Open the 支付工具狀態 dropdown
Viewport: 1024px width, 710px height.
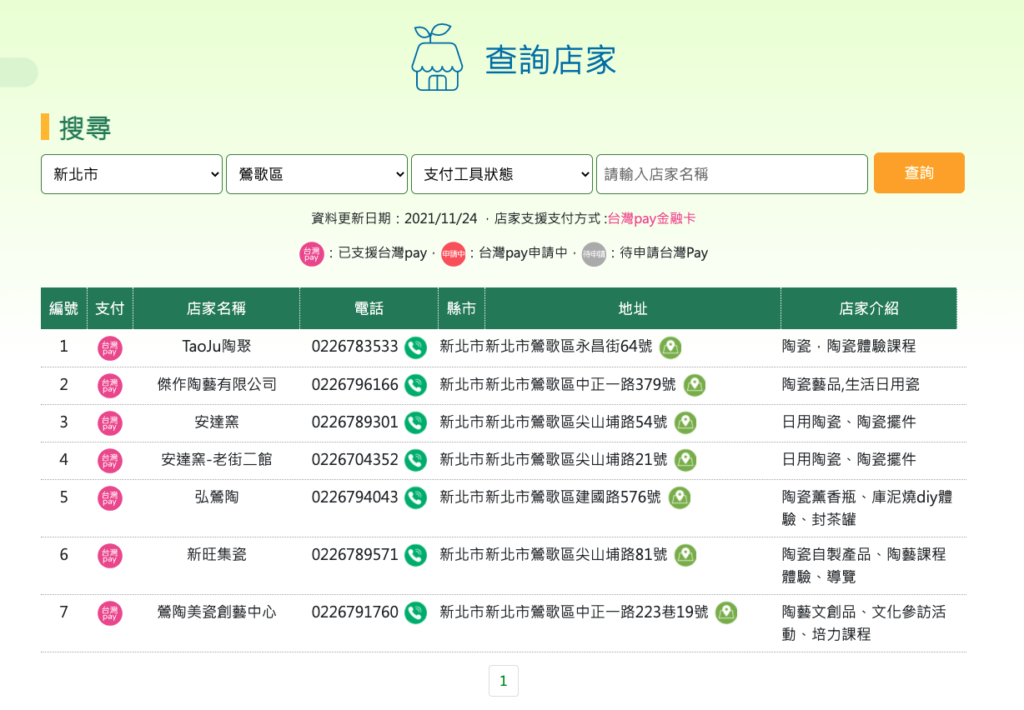click(x=502, y=174)
